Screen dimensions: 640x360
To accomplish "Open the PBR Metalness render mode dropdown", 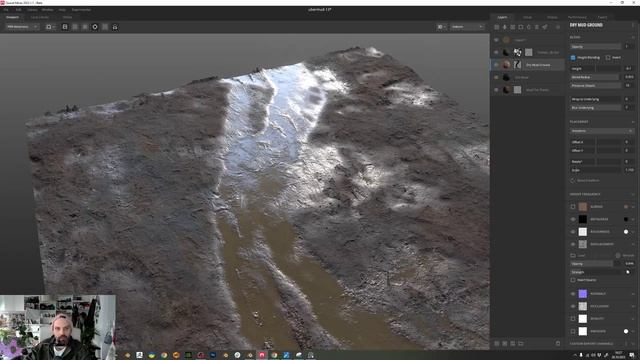I will point(22,27).
